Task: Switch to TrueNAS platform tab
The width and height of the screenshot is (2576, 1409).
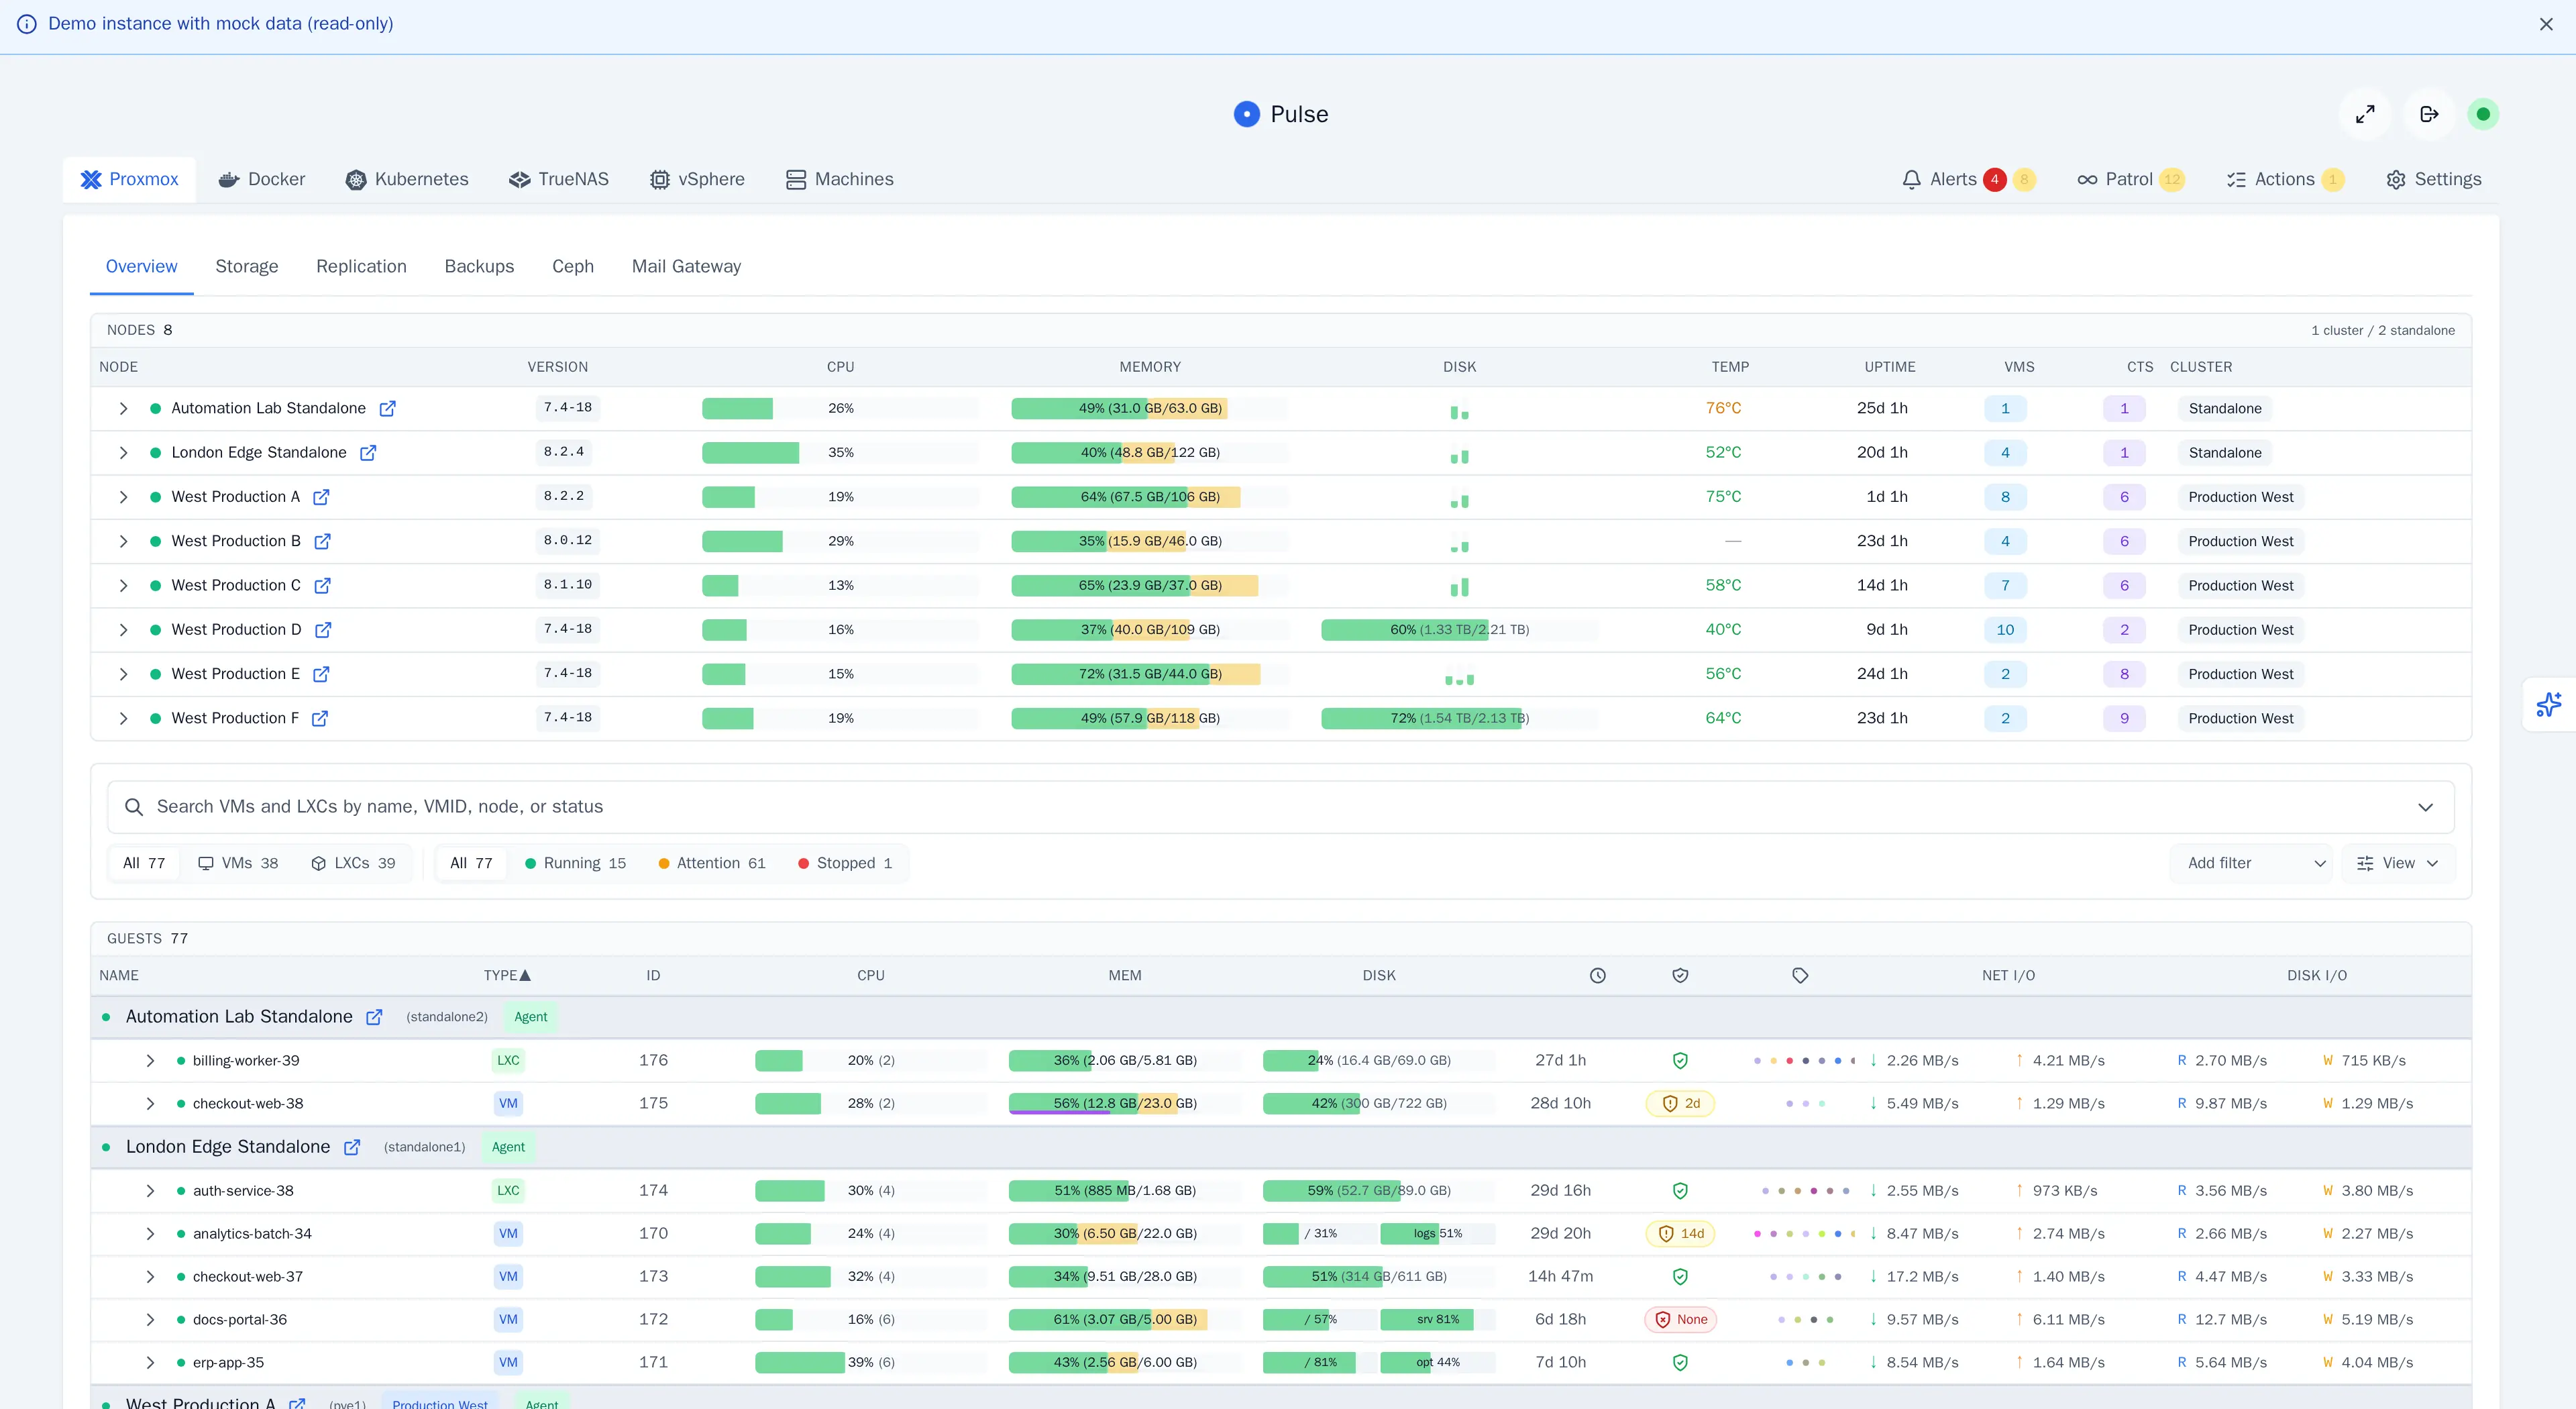Action: tap(559, 179)
